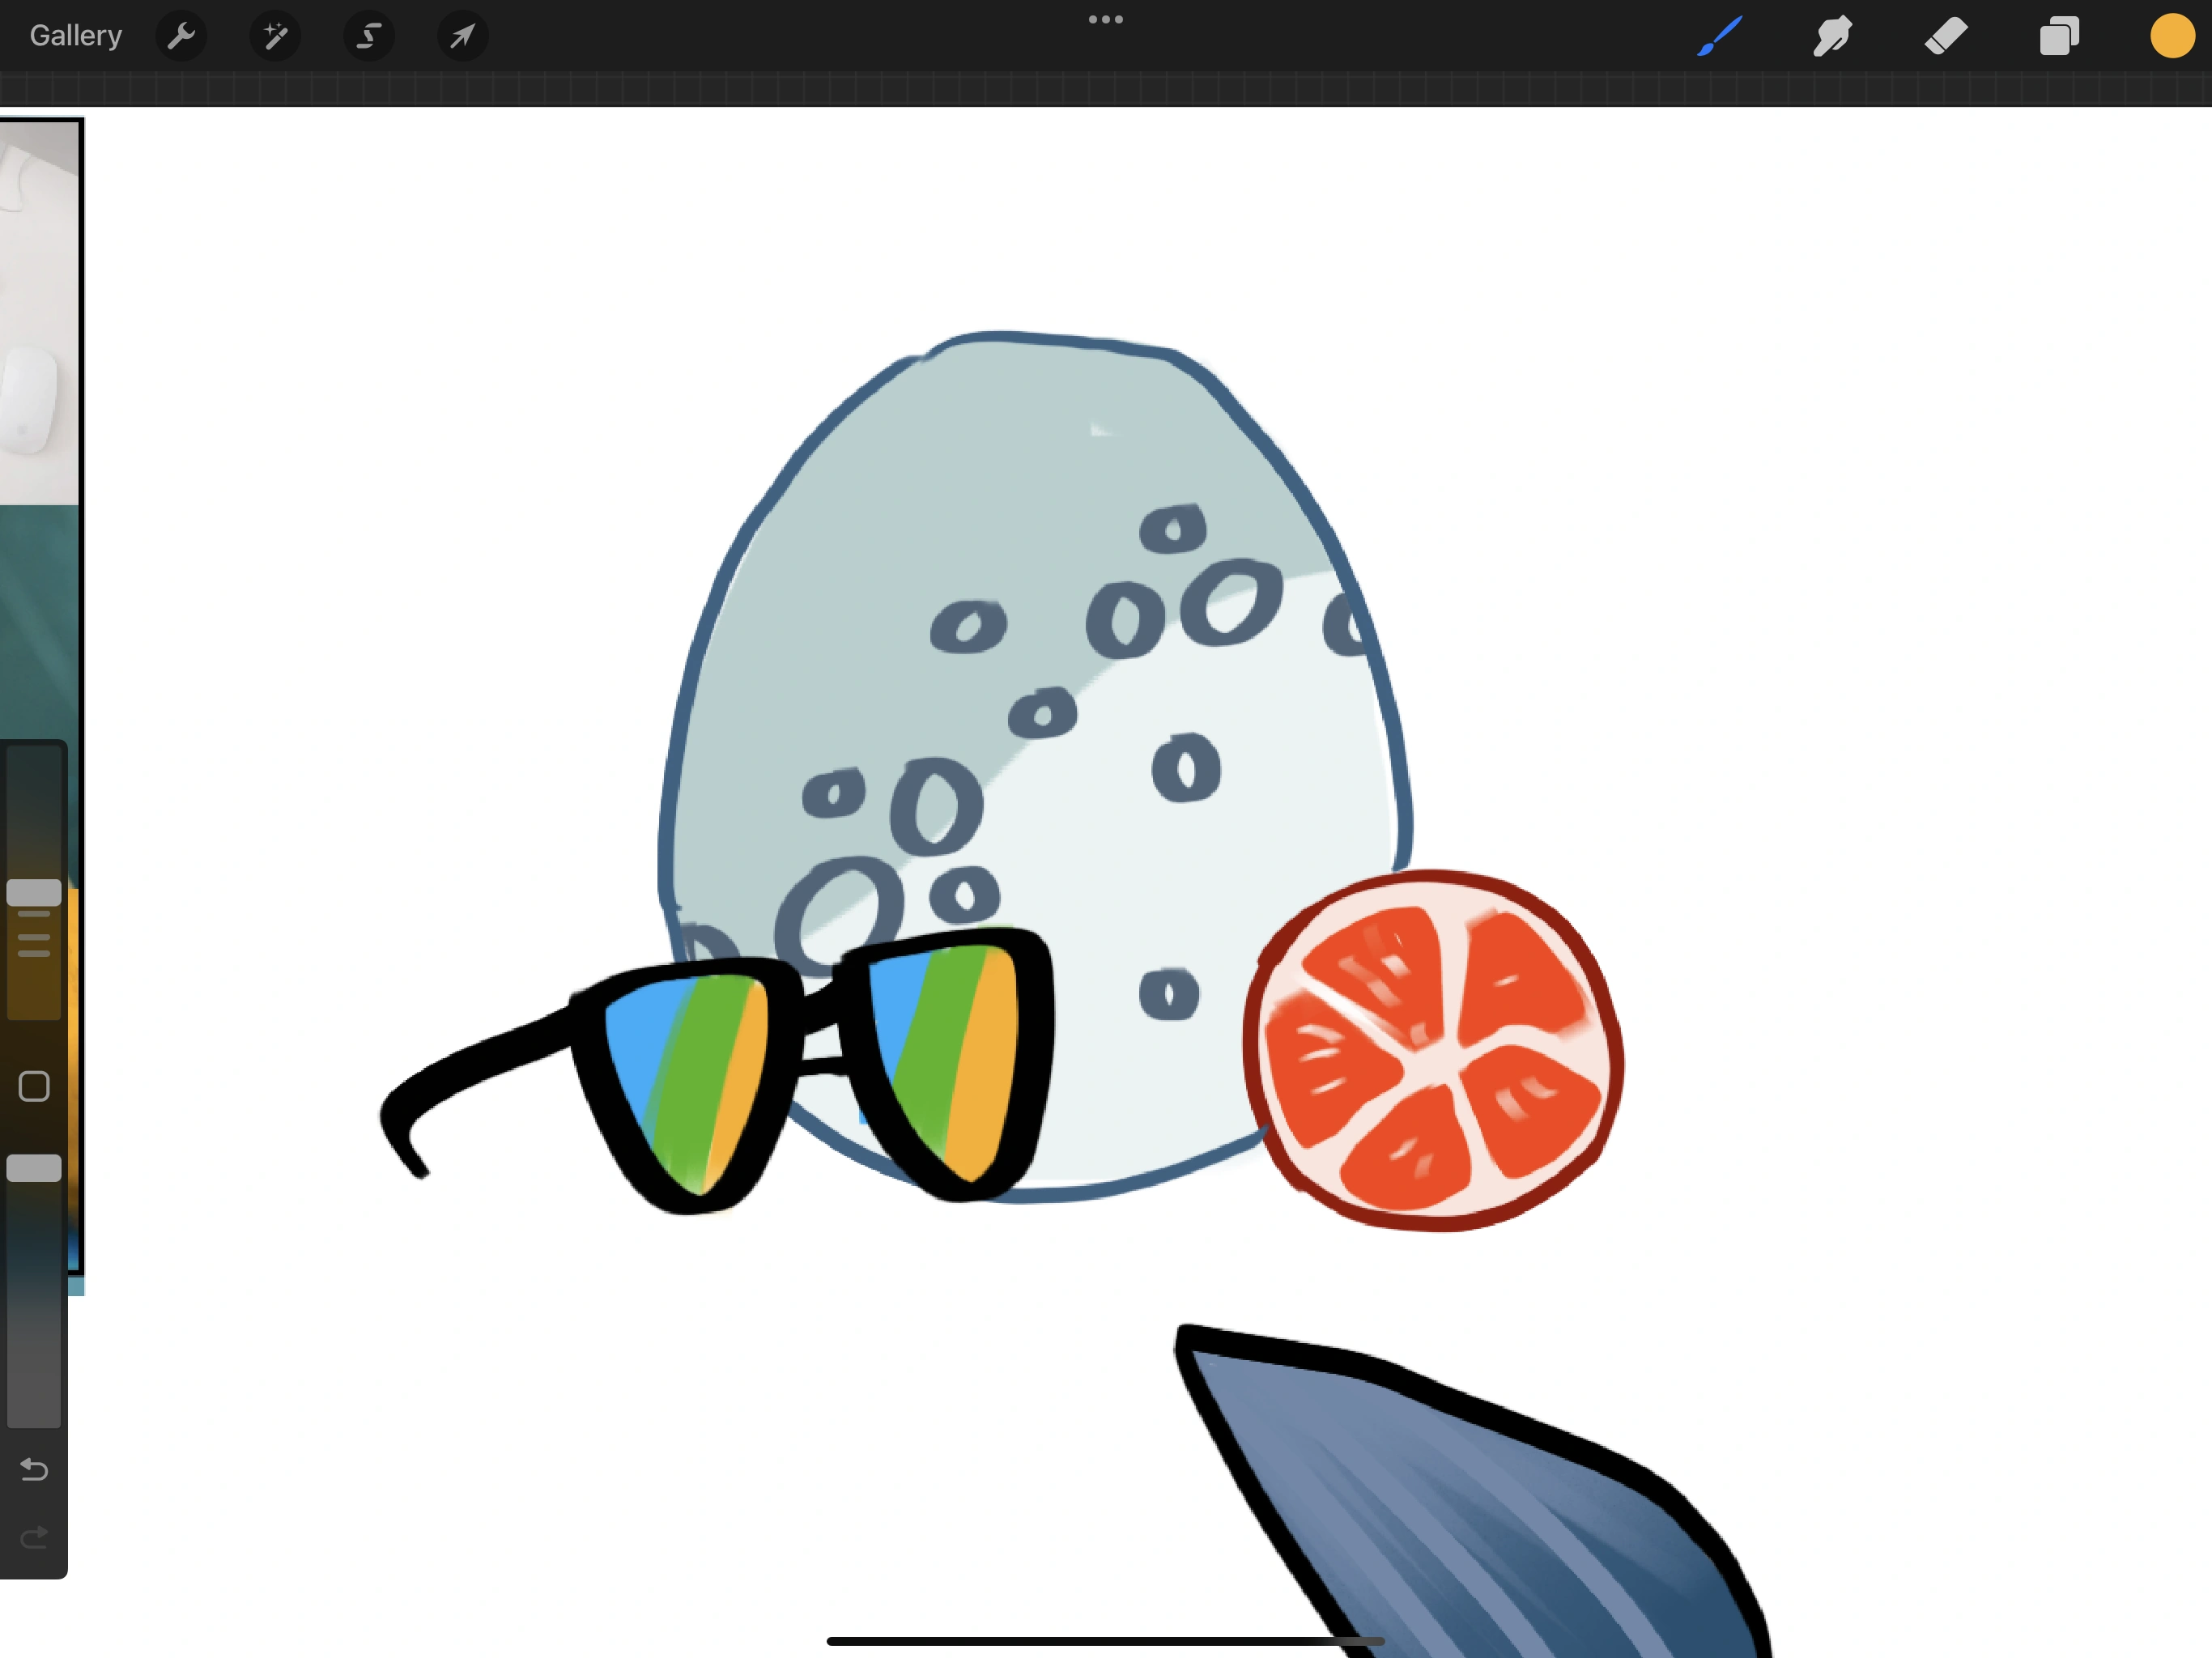Tap the brush size slider handle
Screen dimensions: 2212x1658
click(x=34, y=892)
